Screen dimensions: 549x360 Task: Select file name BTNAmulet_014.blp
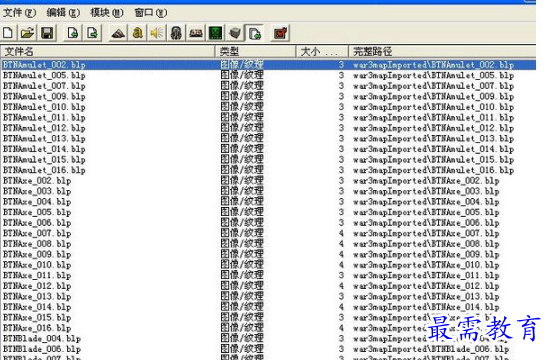pyautogui.click(x=44, y=149)
